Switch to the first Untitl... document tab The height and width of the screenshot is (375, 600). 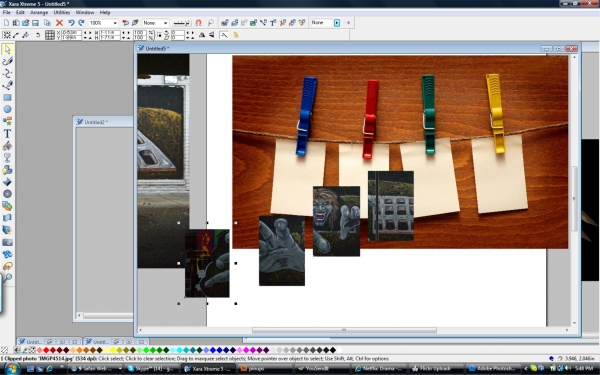pyautogui.click(x=34, y=342)
